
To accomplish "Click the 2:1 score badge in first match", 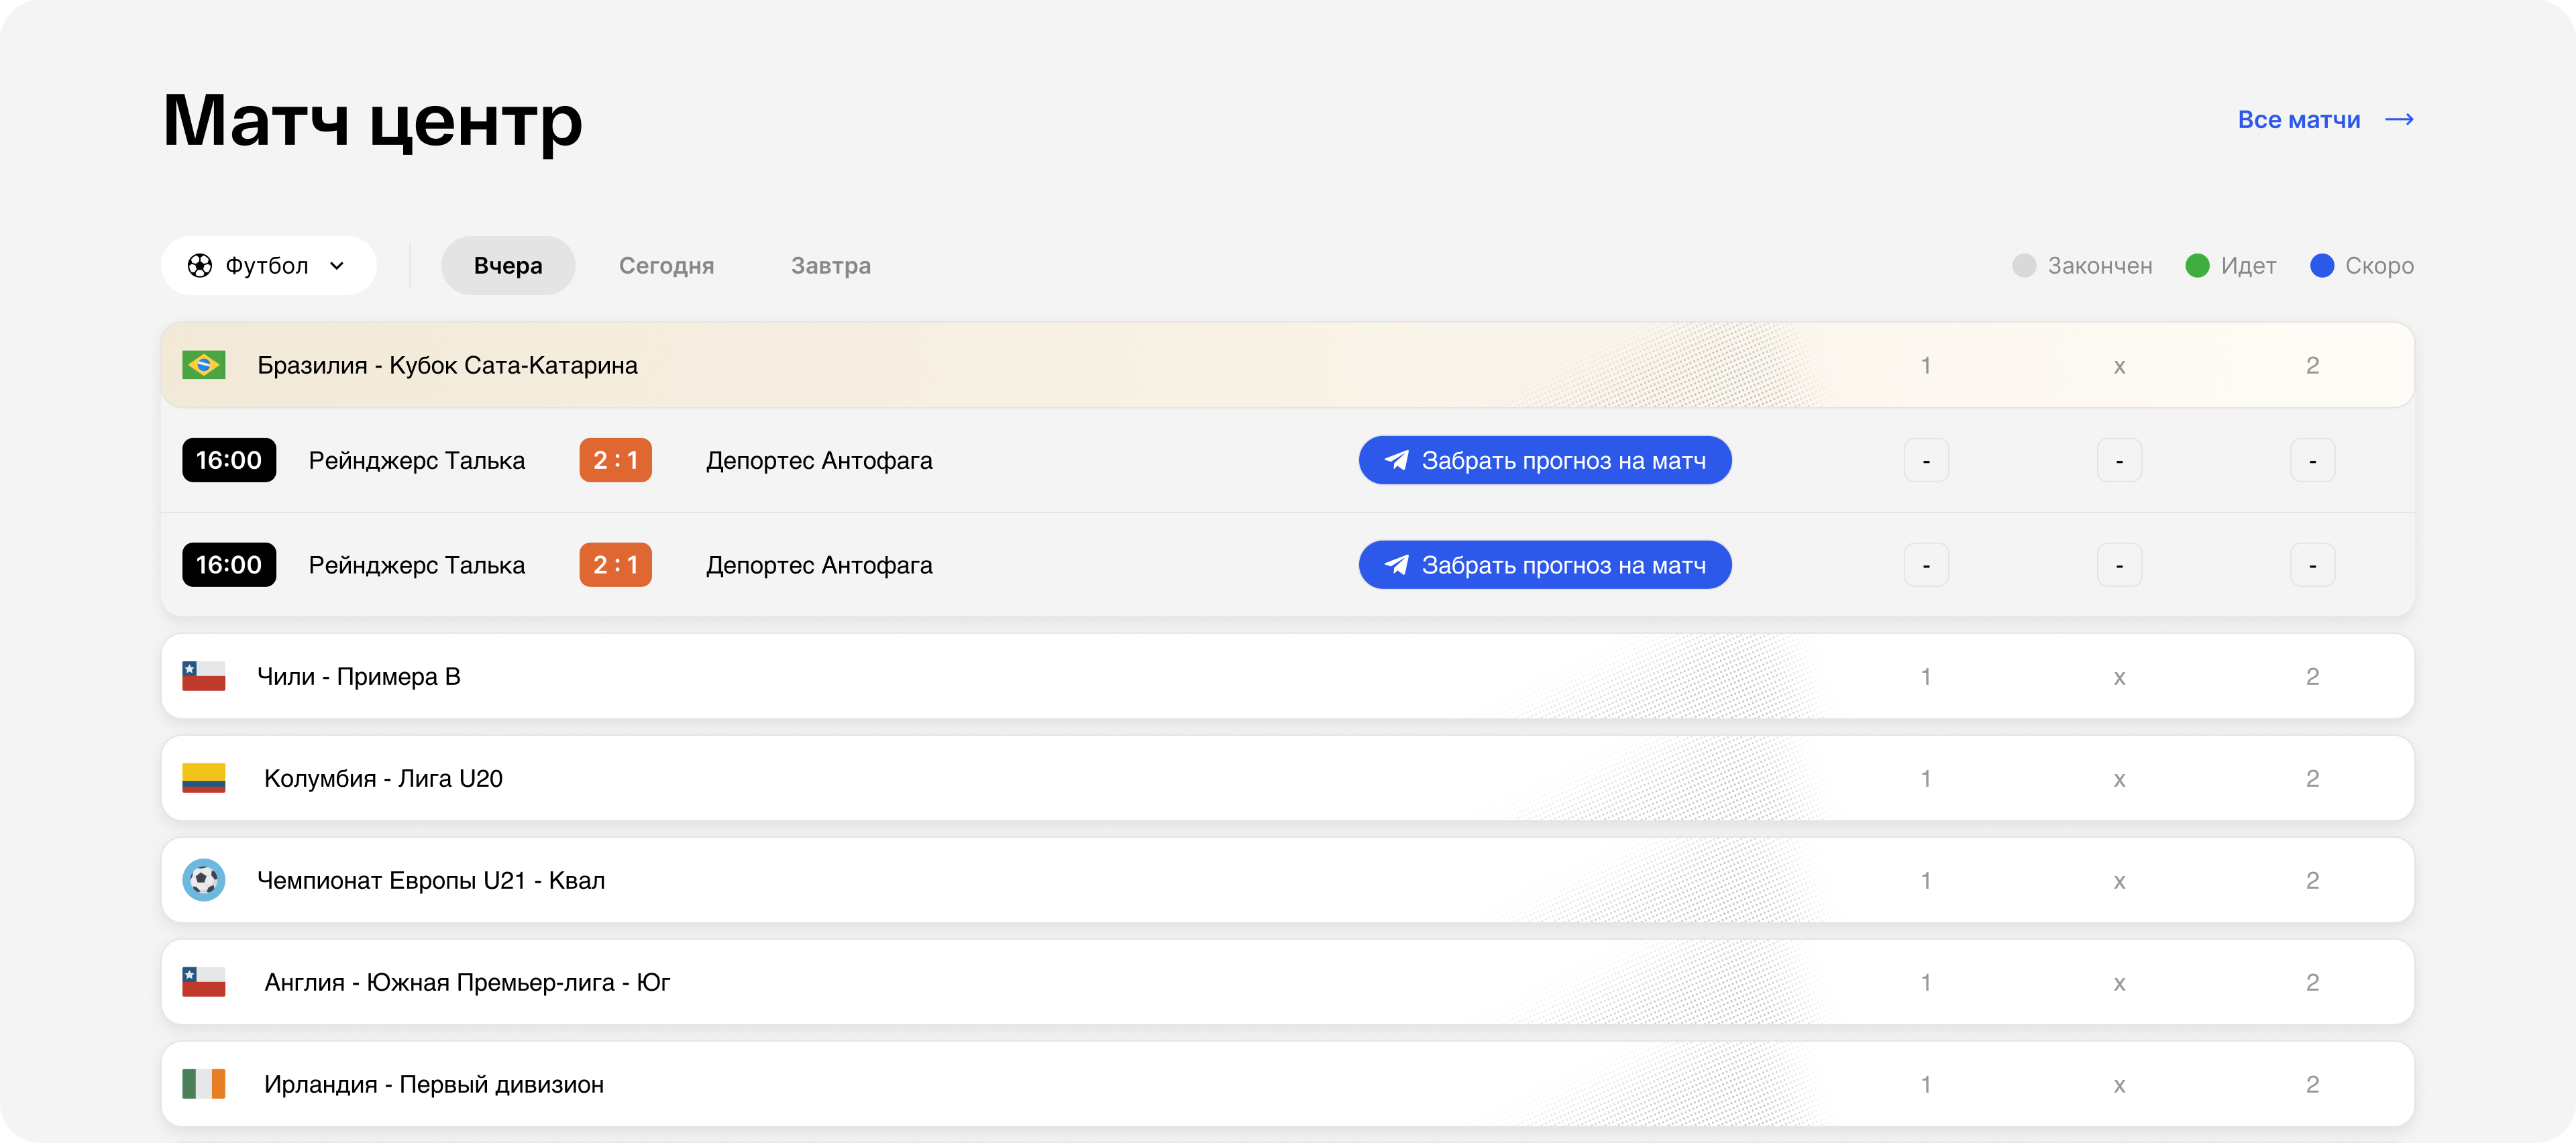I will click(x=615, y=460).
